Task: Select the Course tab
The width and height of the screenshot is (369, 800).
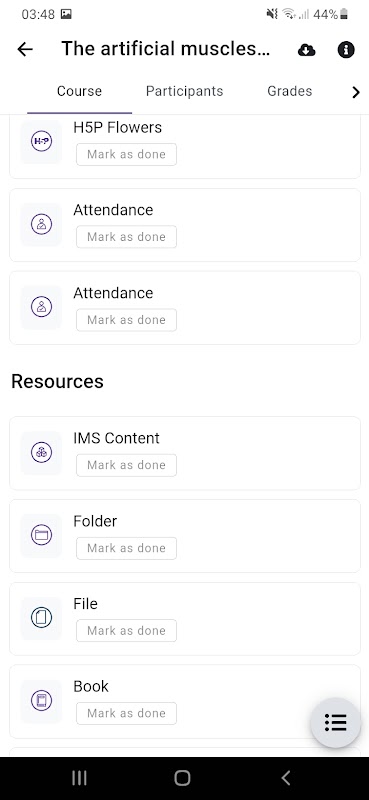Action: (x=79, y=91)
